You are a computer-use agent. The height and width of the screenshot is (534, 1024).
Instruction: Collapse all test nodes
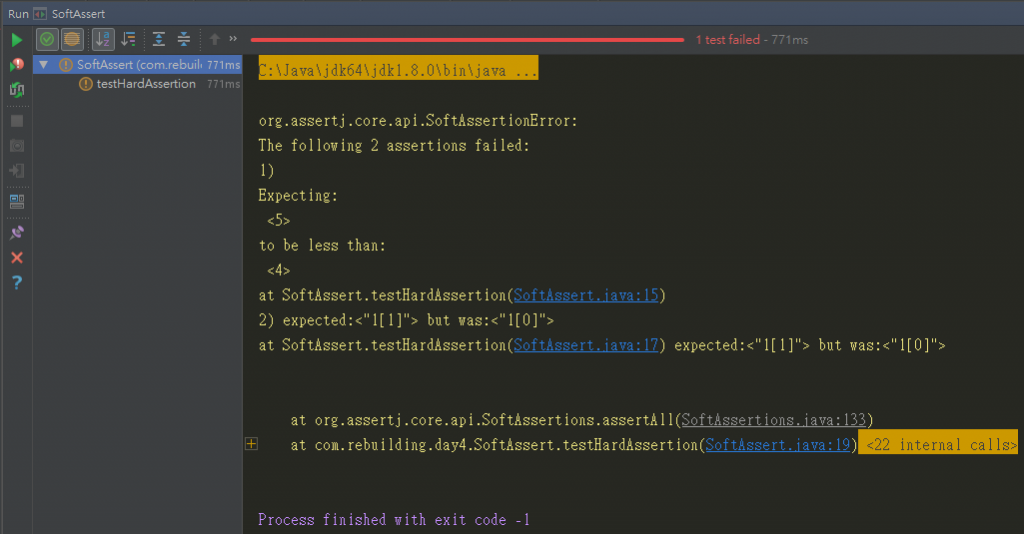pyautogui.click(x=184, y=40)
